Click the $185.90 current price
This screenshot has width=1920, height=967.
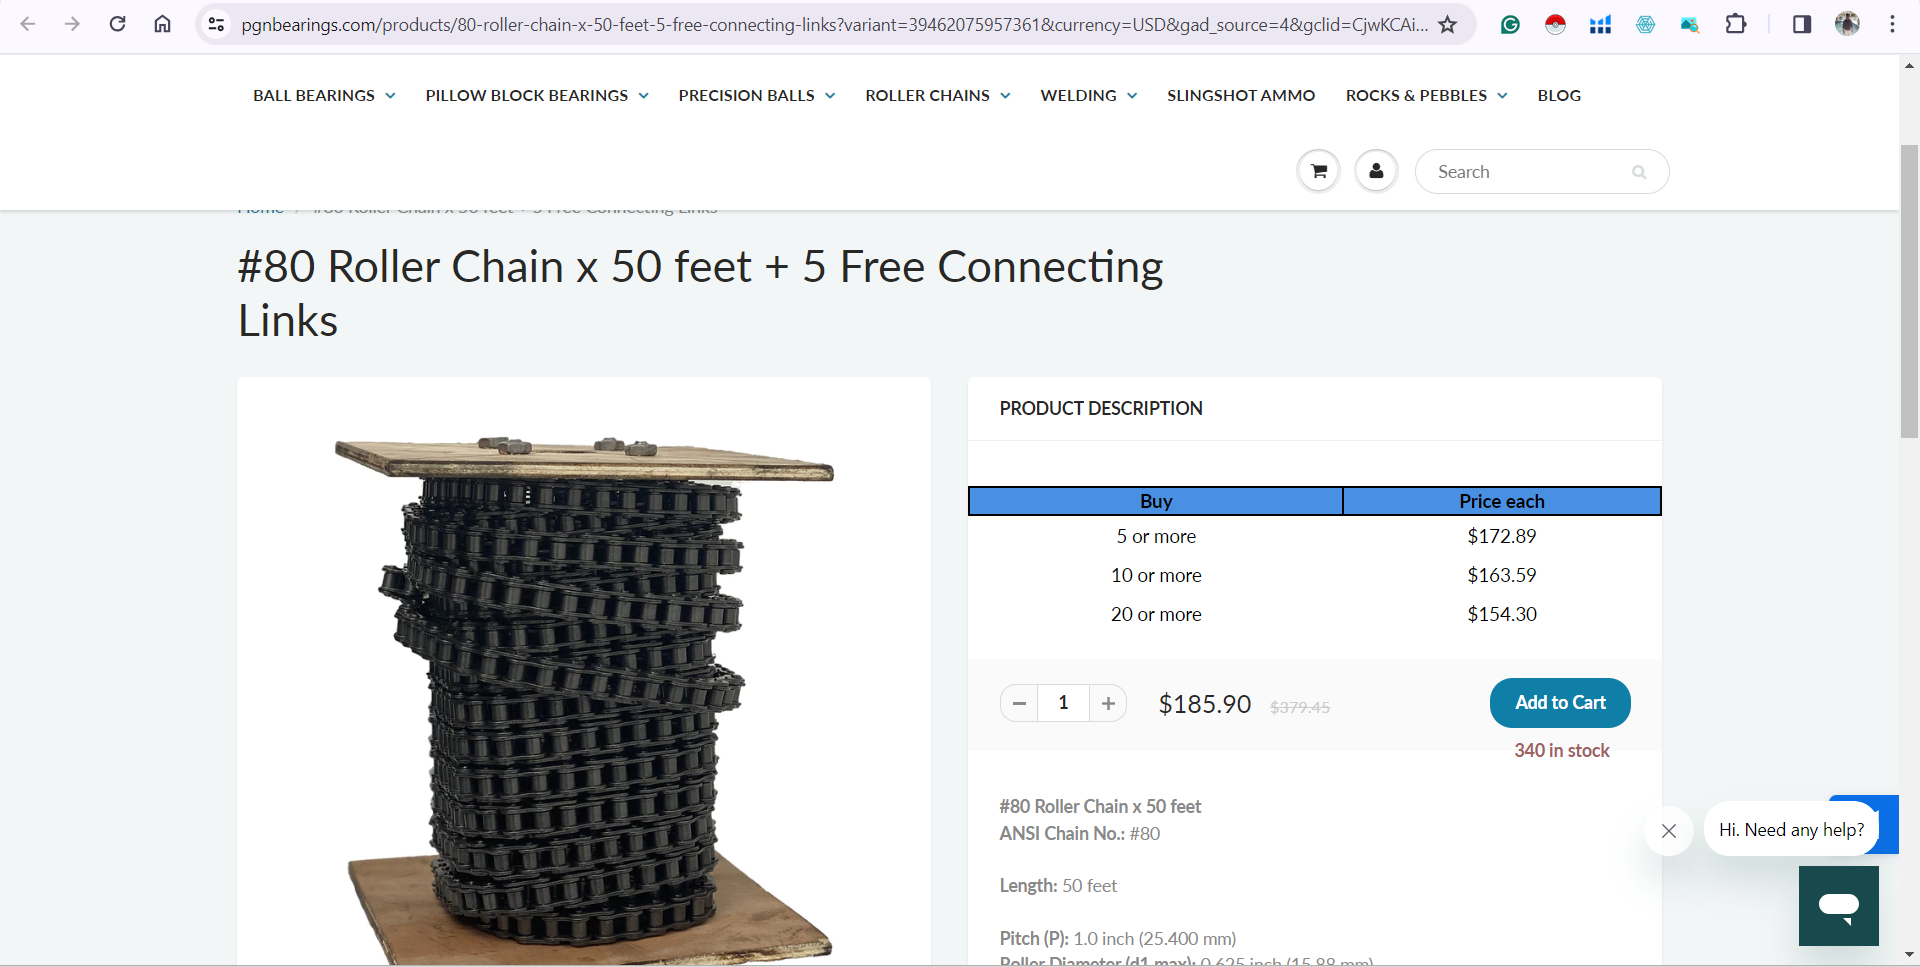(x=1205, y=704)
